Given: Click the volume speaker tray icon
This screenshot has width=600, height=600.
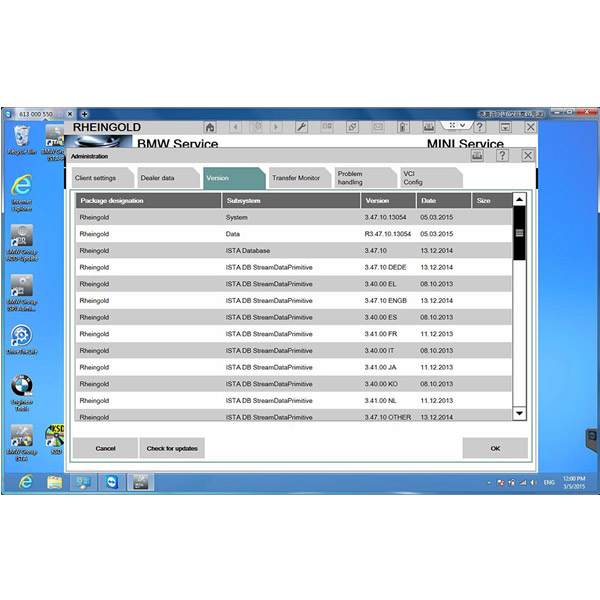Looking at the screenshot, I should pos(534,483).
